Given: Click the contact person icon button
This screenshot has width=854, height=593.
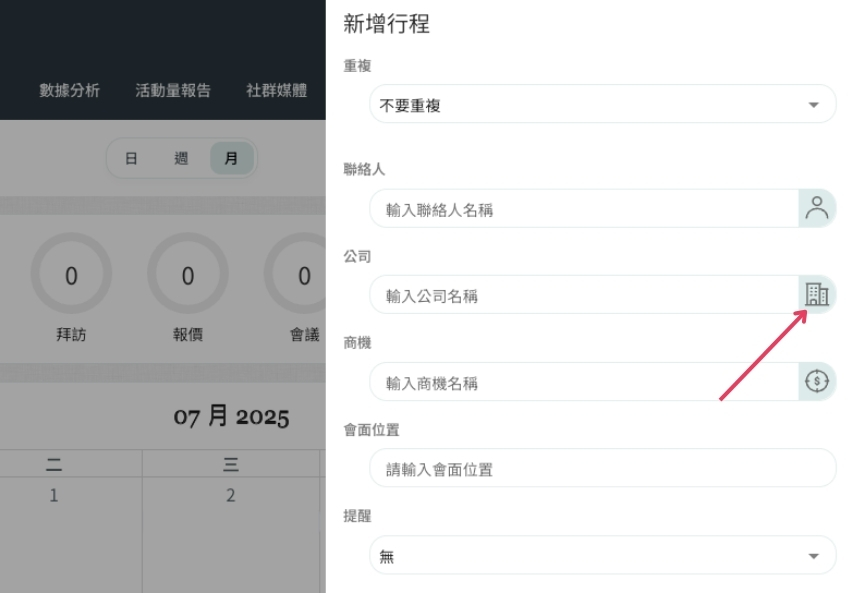Looking at the screenshot, I should coord(817,209).
